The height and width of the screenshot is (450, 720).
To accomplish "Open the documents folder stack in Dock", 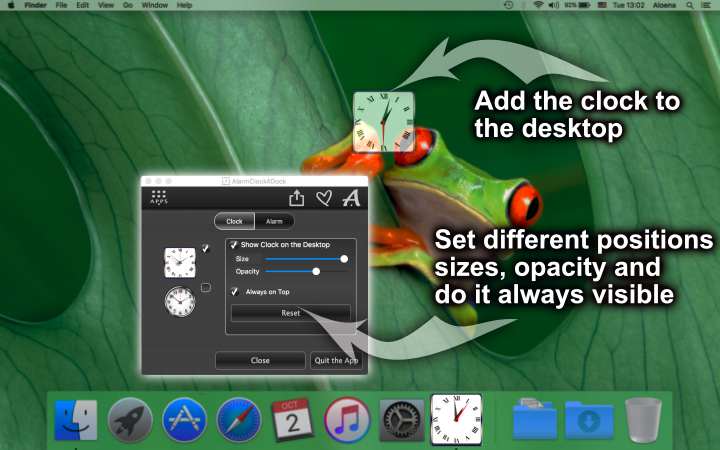I will [x=534, y=419].
